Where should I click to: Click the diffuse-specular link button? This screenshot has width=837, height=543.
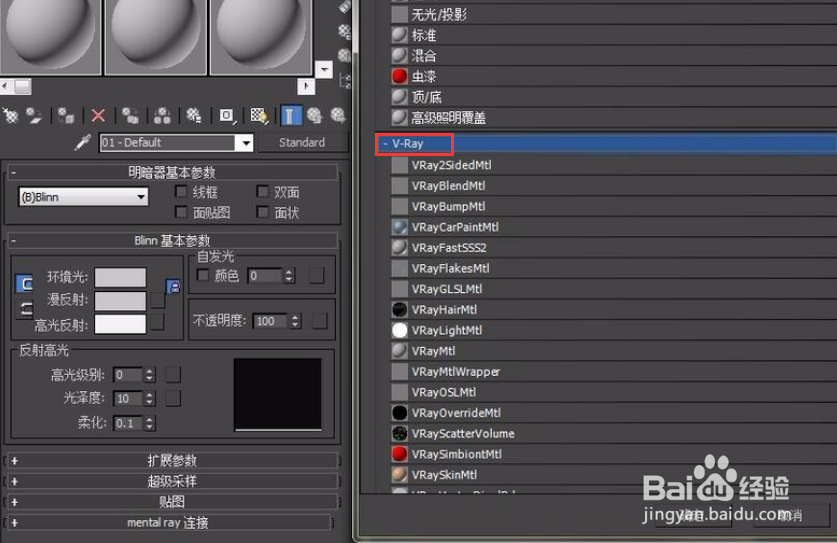[x=25, y=309]
